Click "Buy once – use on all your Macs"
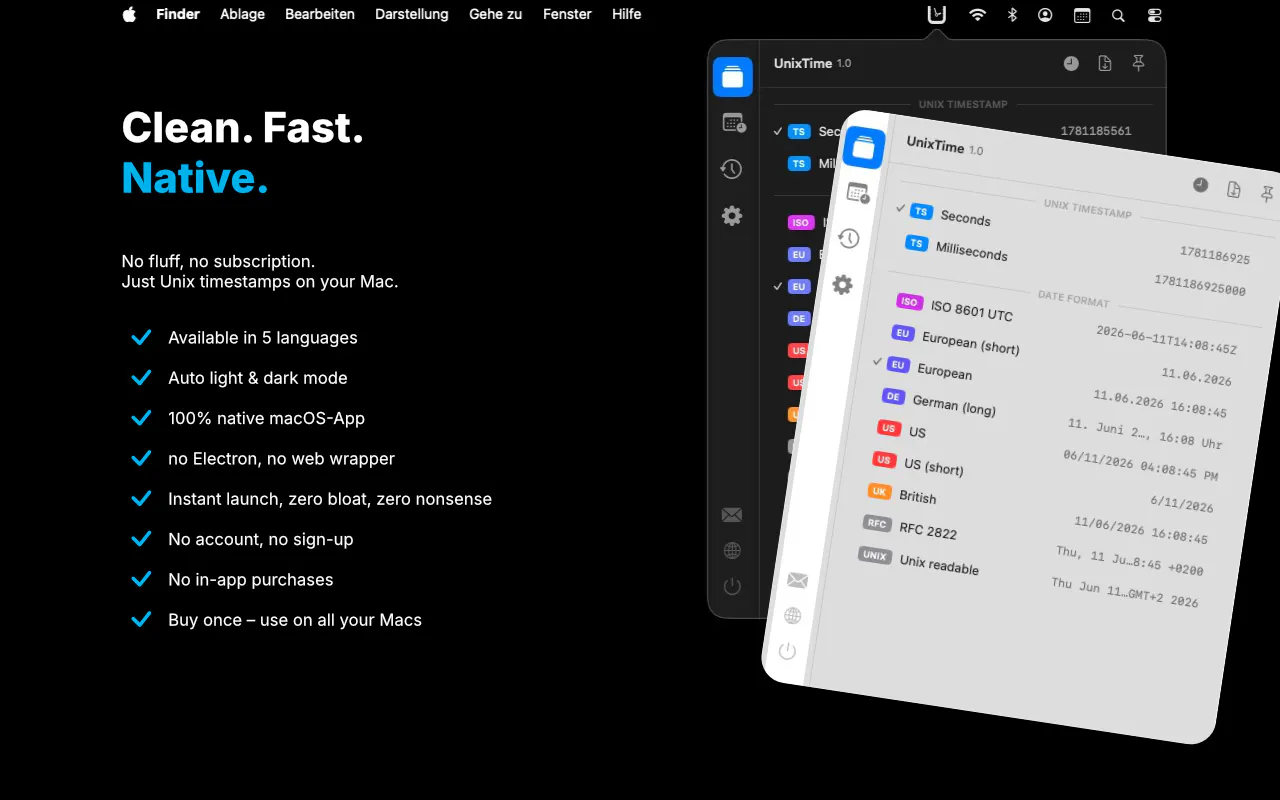1280x800 pixels. [295, 620]
